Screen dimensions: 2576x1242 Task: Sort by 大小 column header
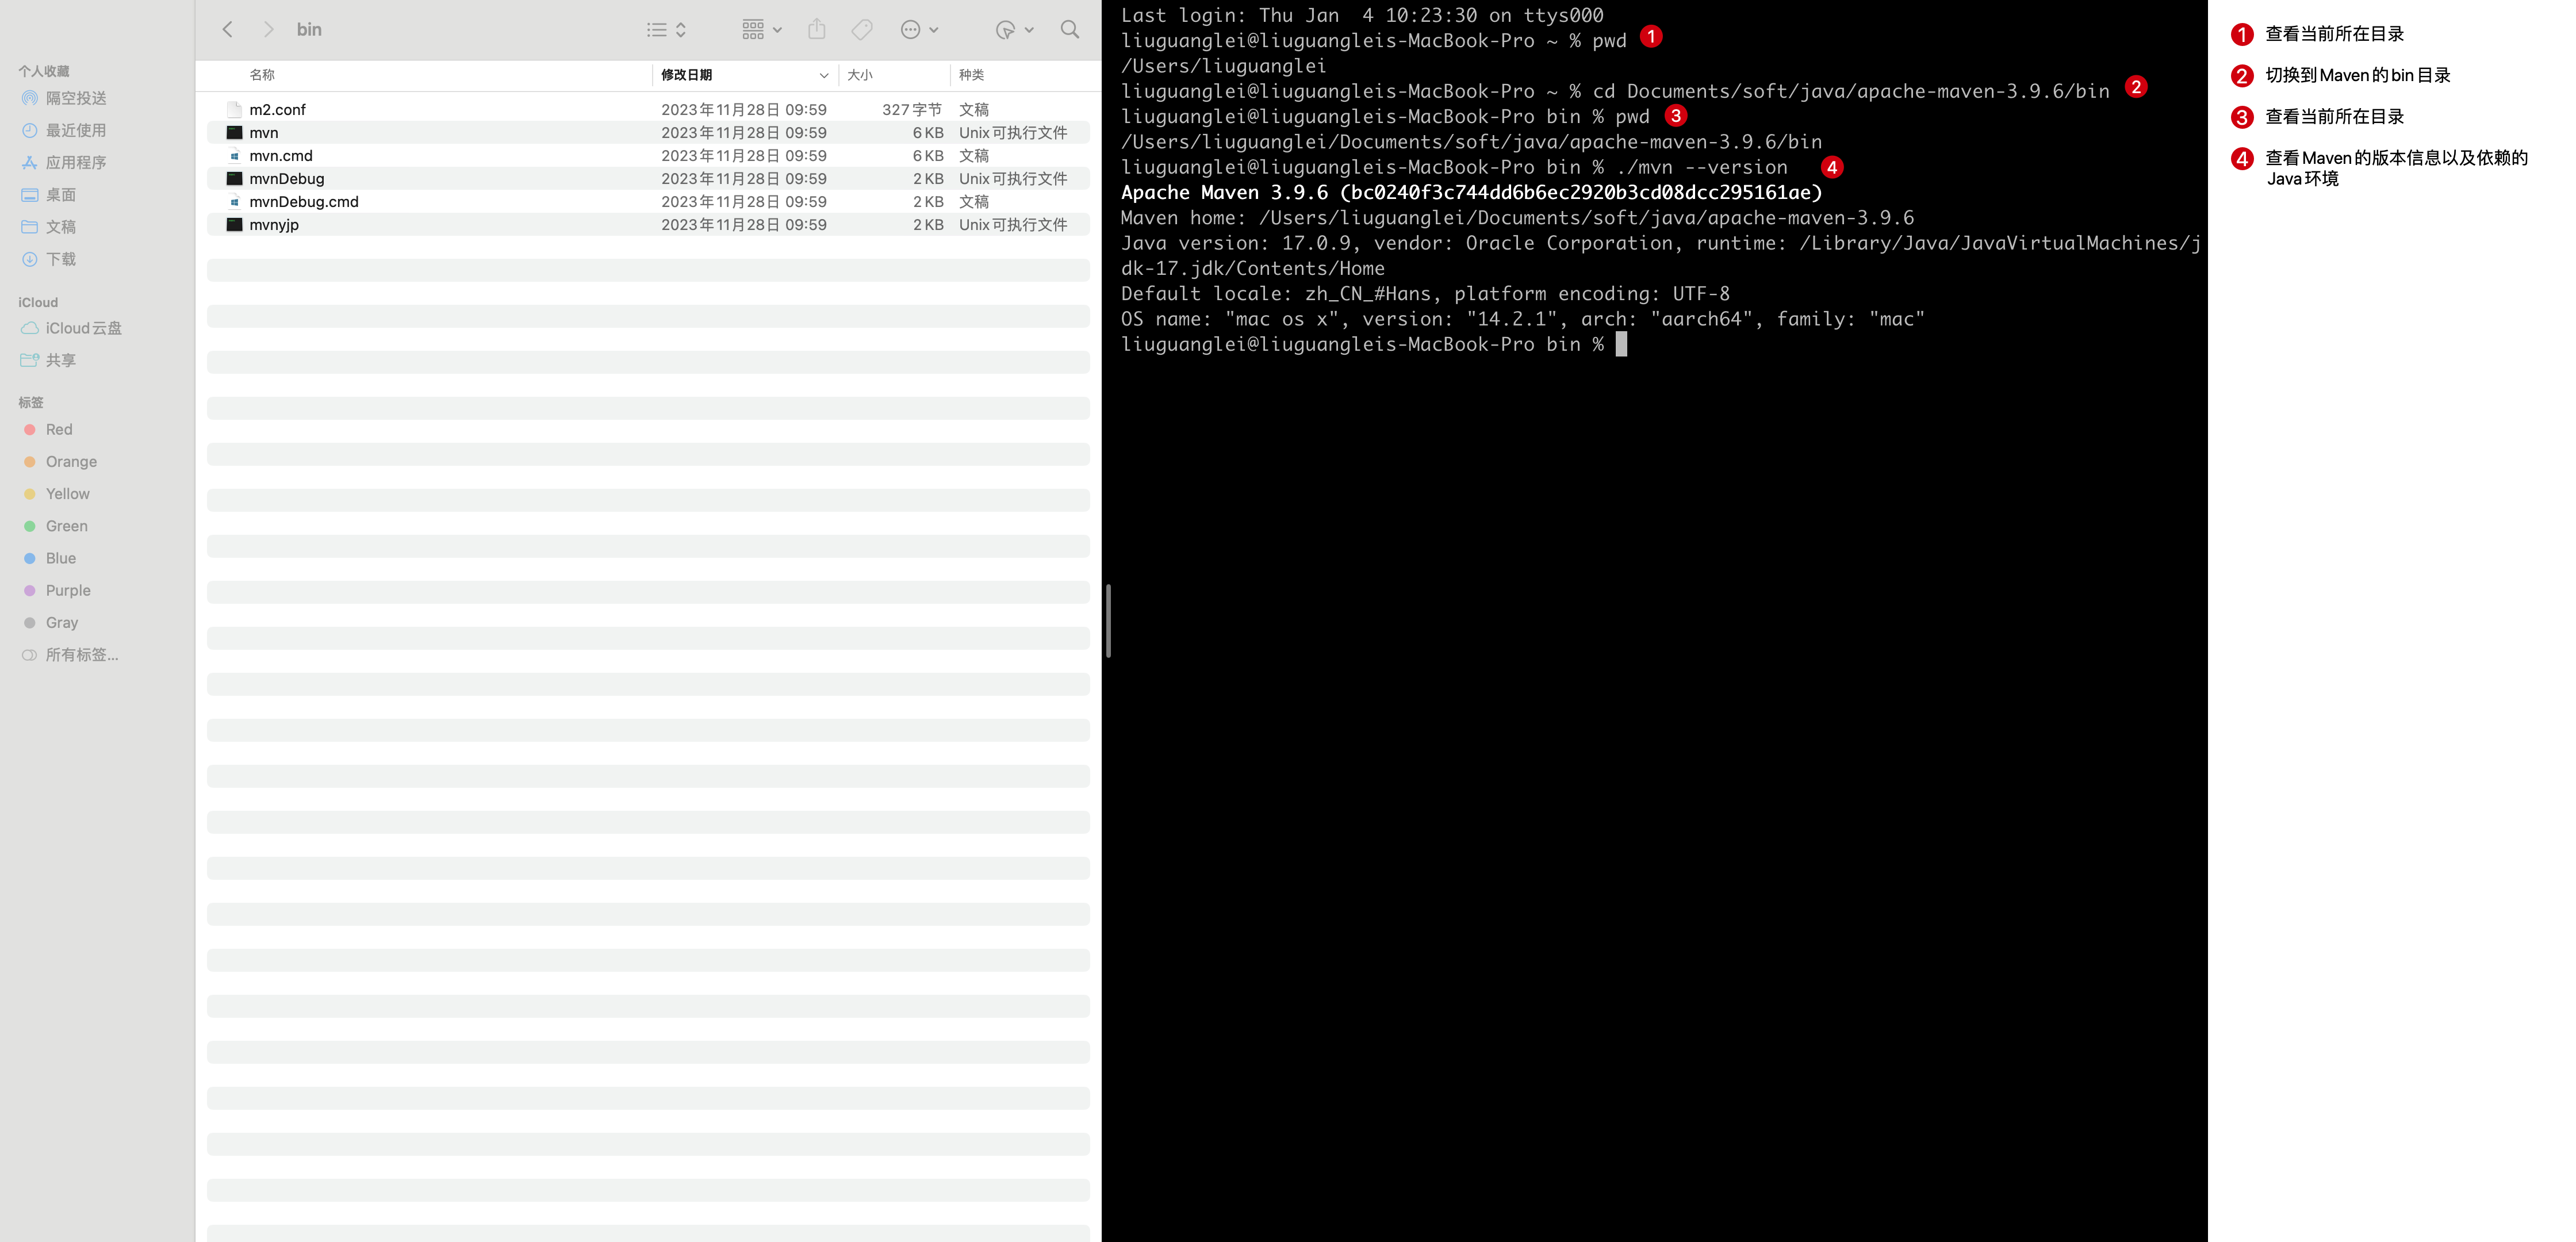pos(860,75)
